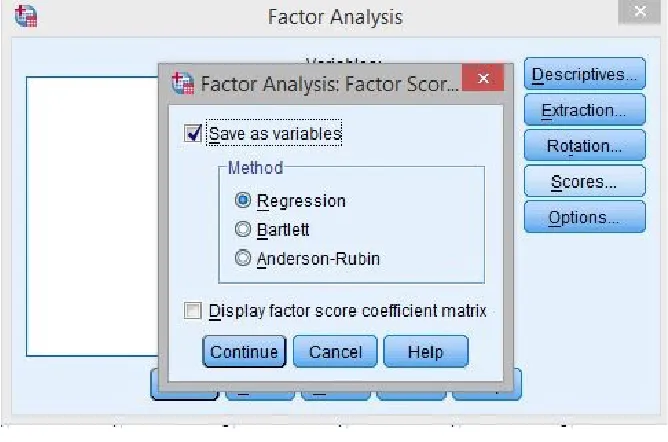Open the Scores settings
668x442 pixels.
[x=584, y=181]
